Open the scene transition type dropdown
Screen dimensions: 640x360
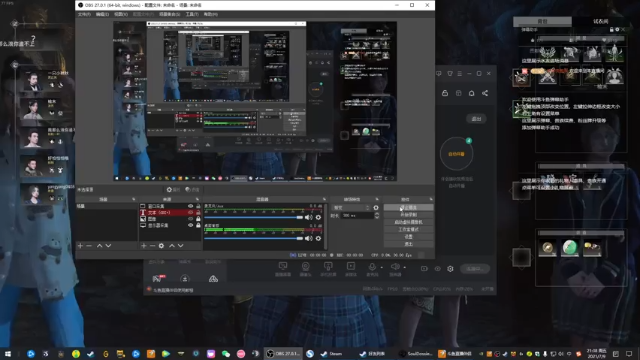tap(351, 207)
